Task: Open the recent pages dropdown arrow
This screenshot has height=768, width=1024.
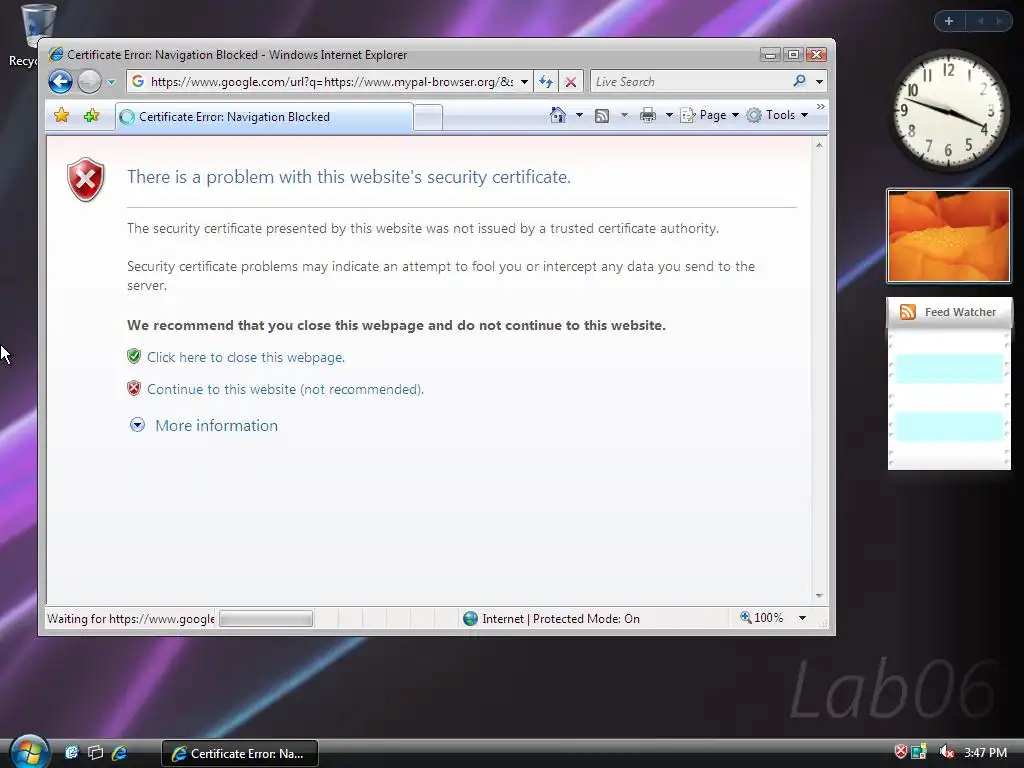Action: [x=111, y=82]
